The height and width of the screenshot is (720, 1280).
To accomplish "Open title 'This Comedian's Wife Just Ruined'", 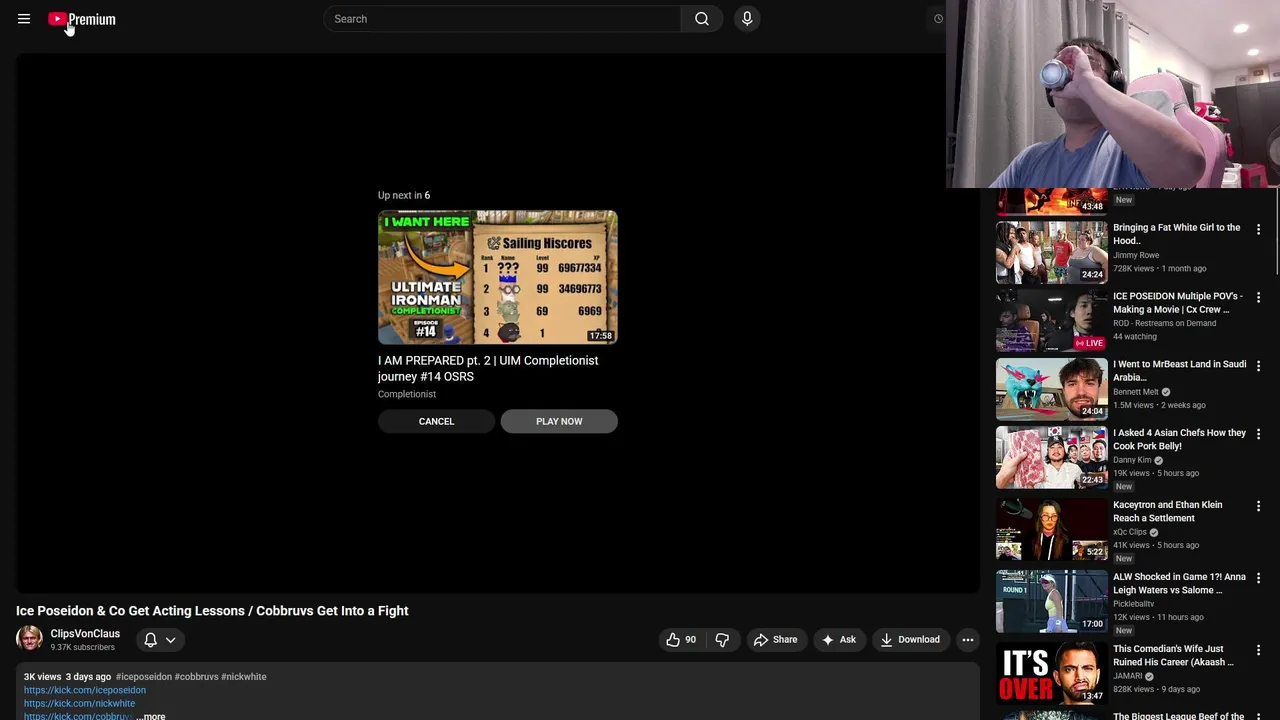I will 1174,655.
